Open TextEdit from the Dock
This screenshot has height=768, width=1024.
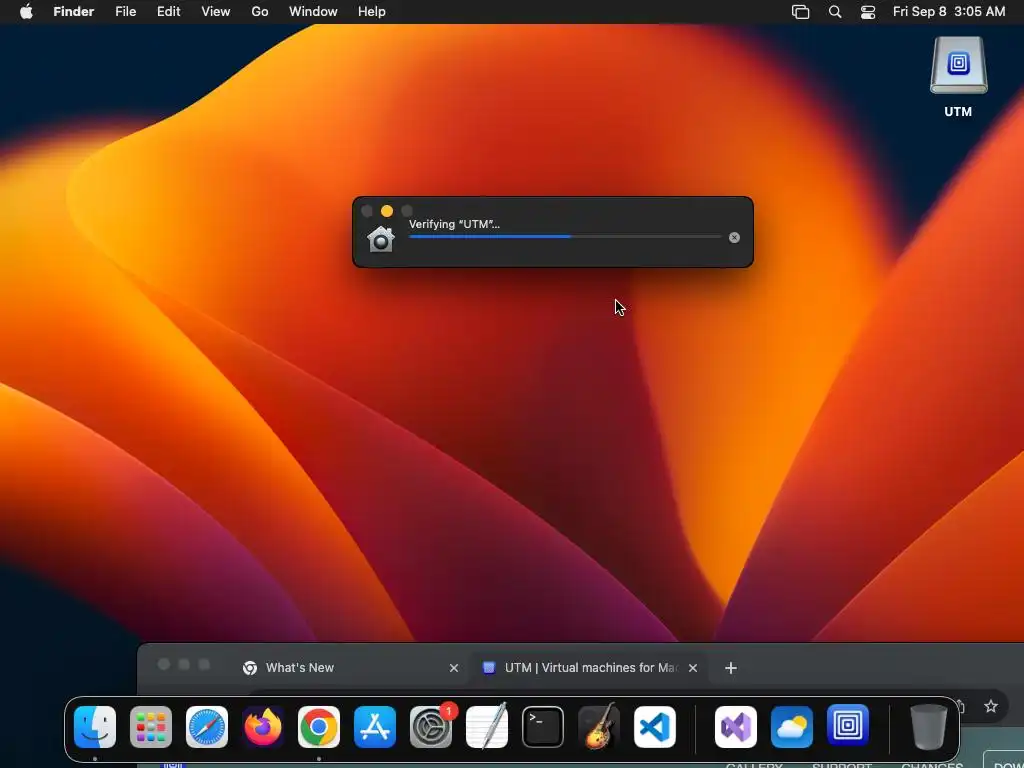pos(487,726)
